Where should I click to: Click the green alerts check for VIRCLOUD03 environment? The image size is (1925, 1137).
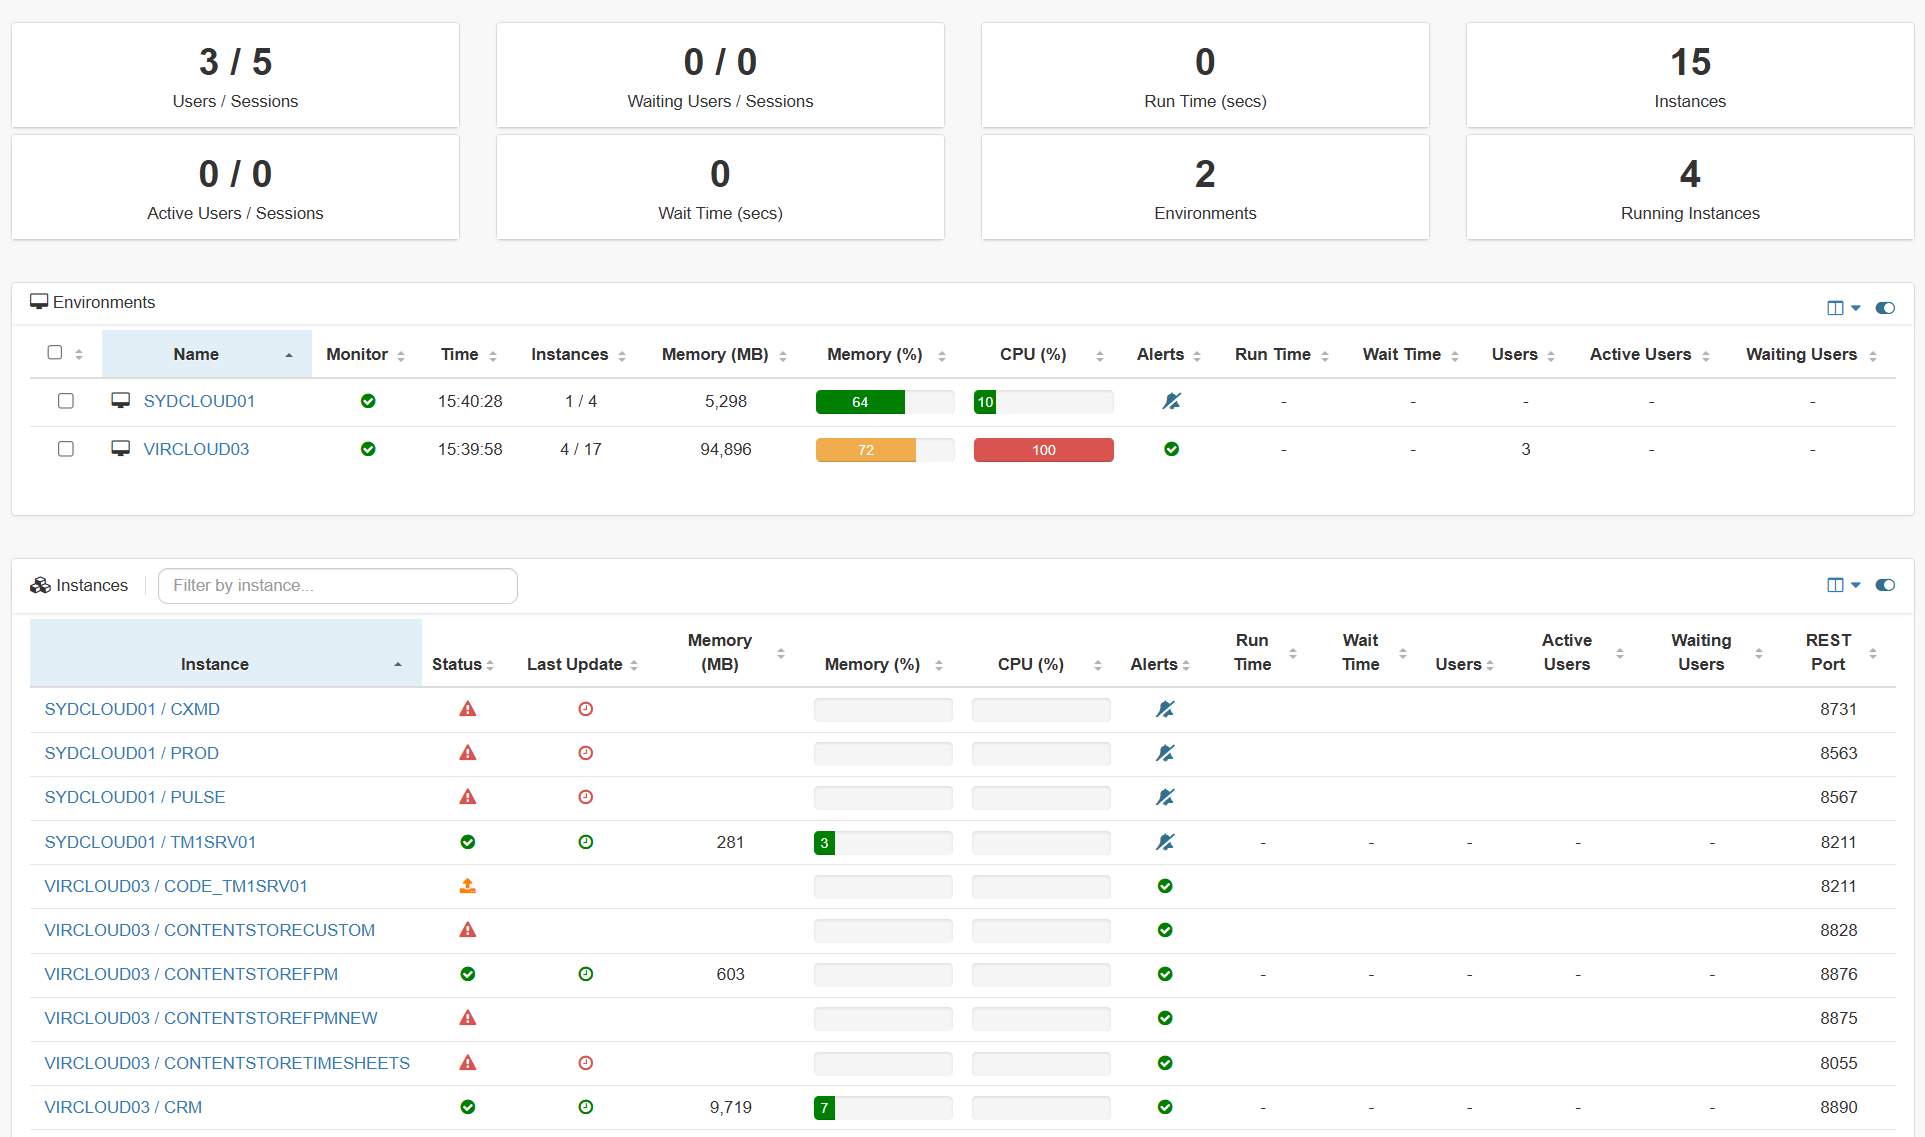(x=1171, y=449)
